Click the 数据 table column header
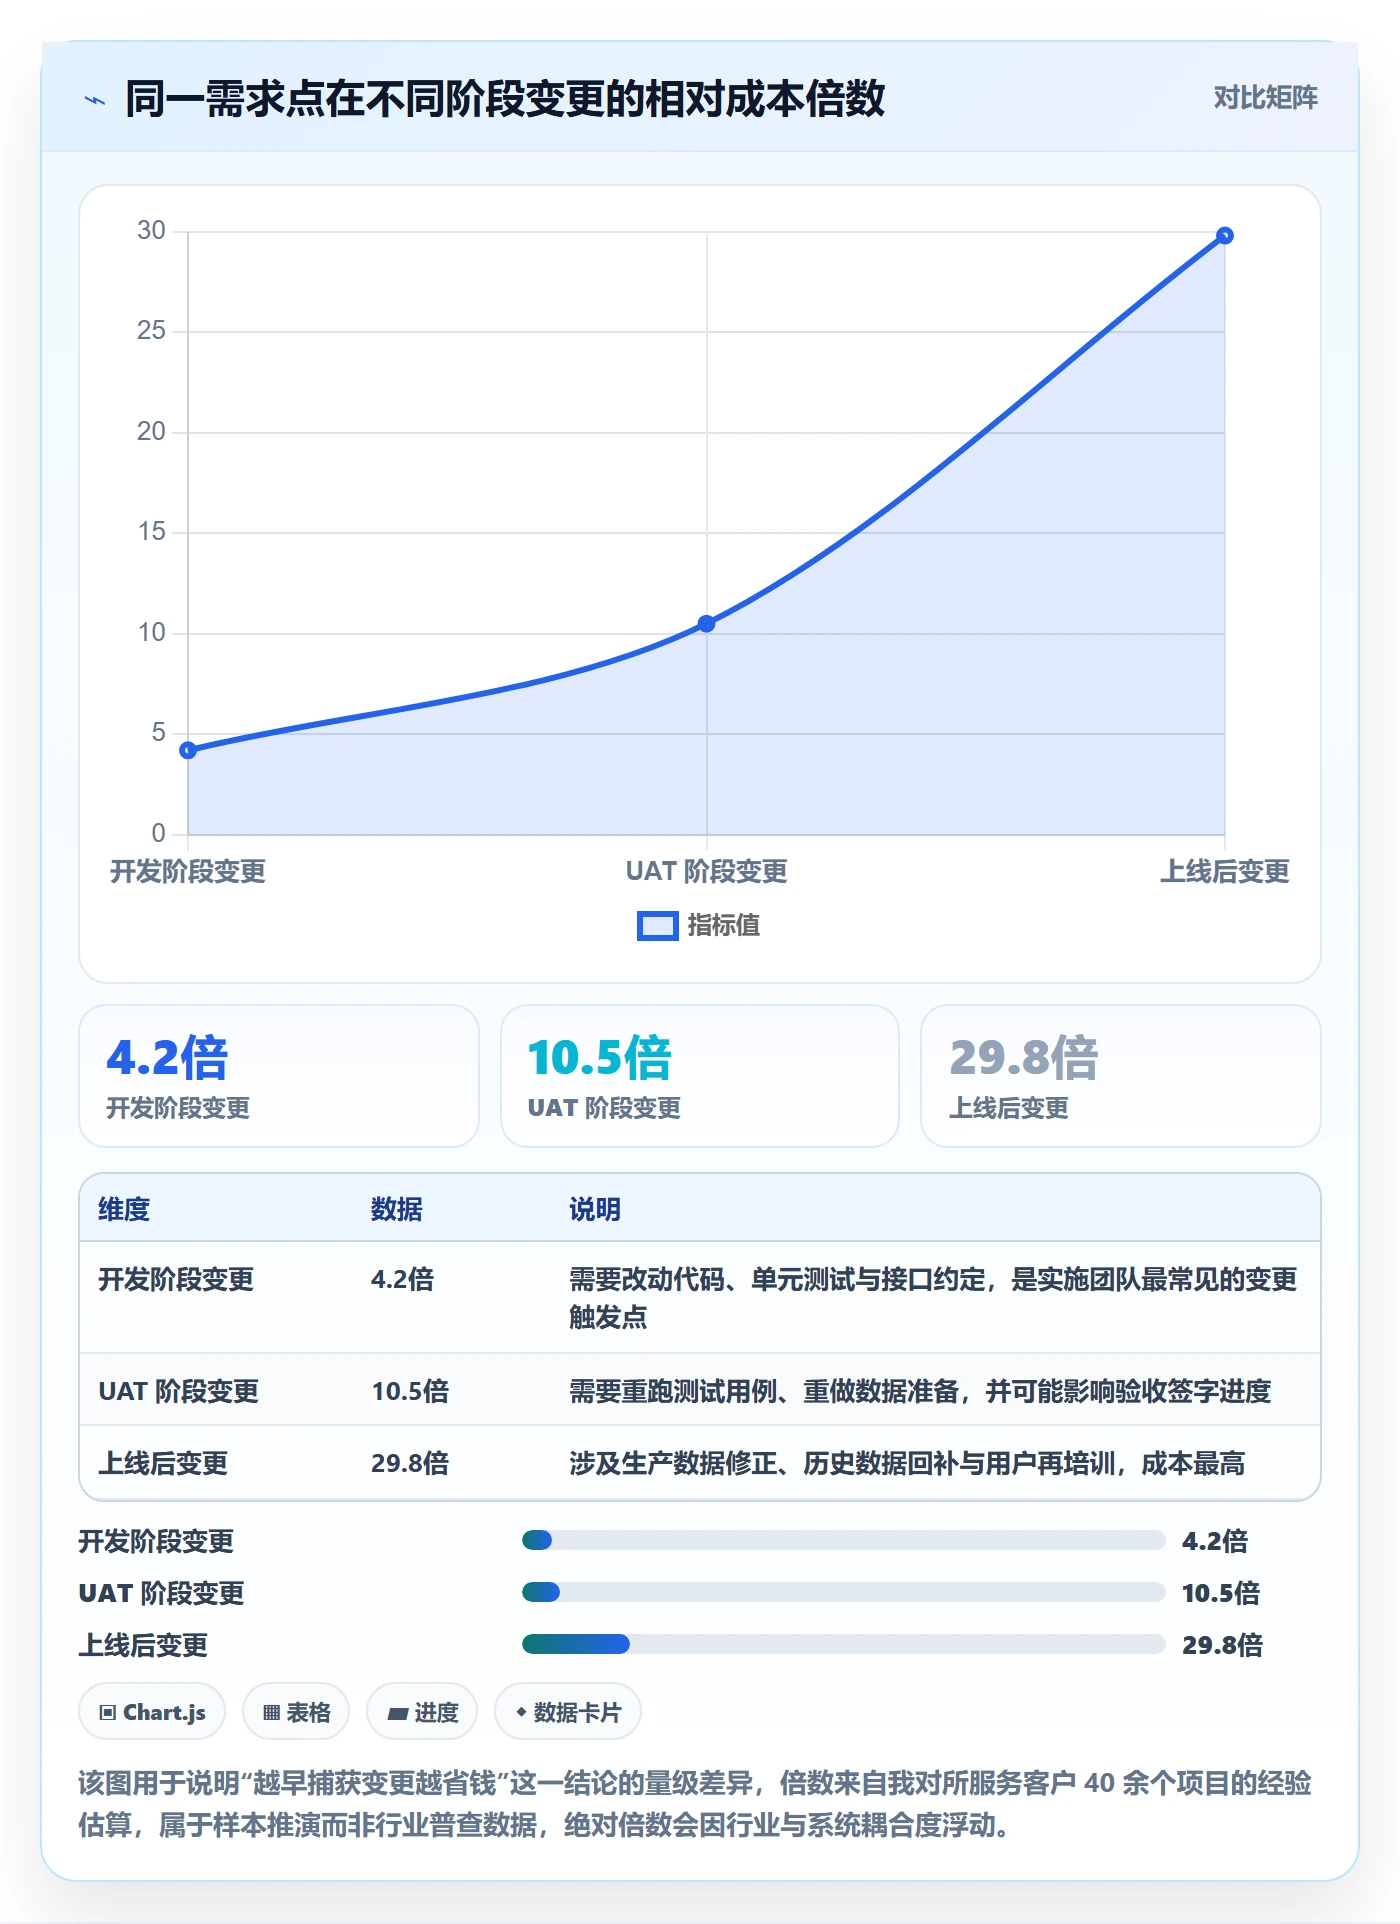Viewport: 1400px width, 1924px height. click(397, 1209)
